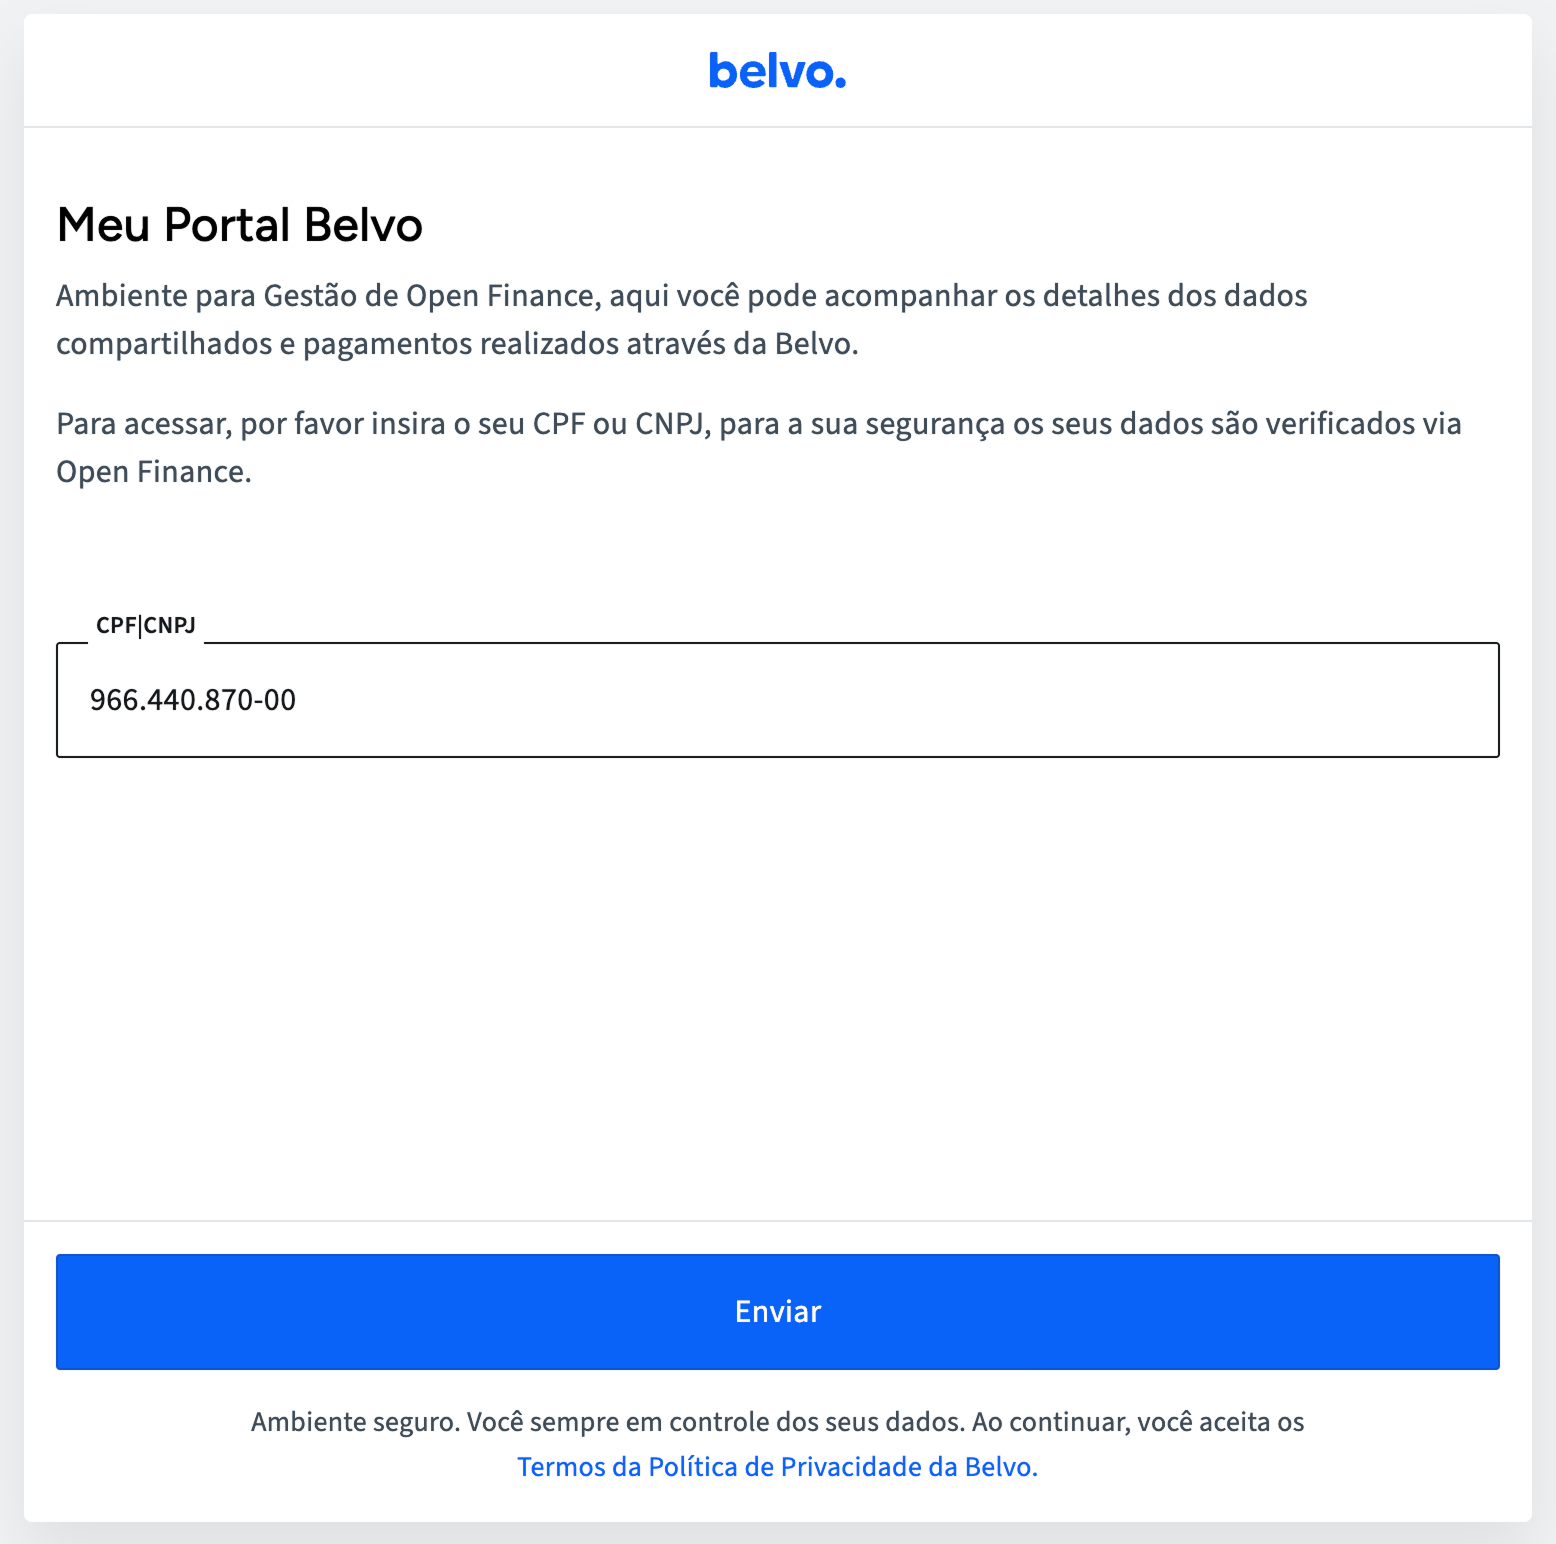This screenshot has height=1544, width=1556.
Task: Click the belvo logo in the header
Action: tap(777, 71)
